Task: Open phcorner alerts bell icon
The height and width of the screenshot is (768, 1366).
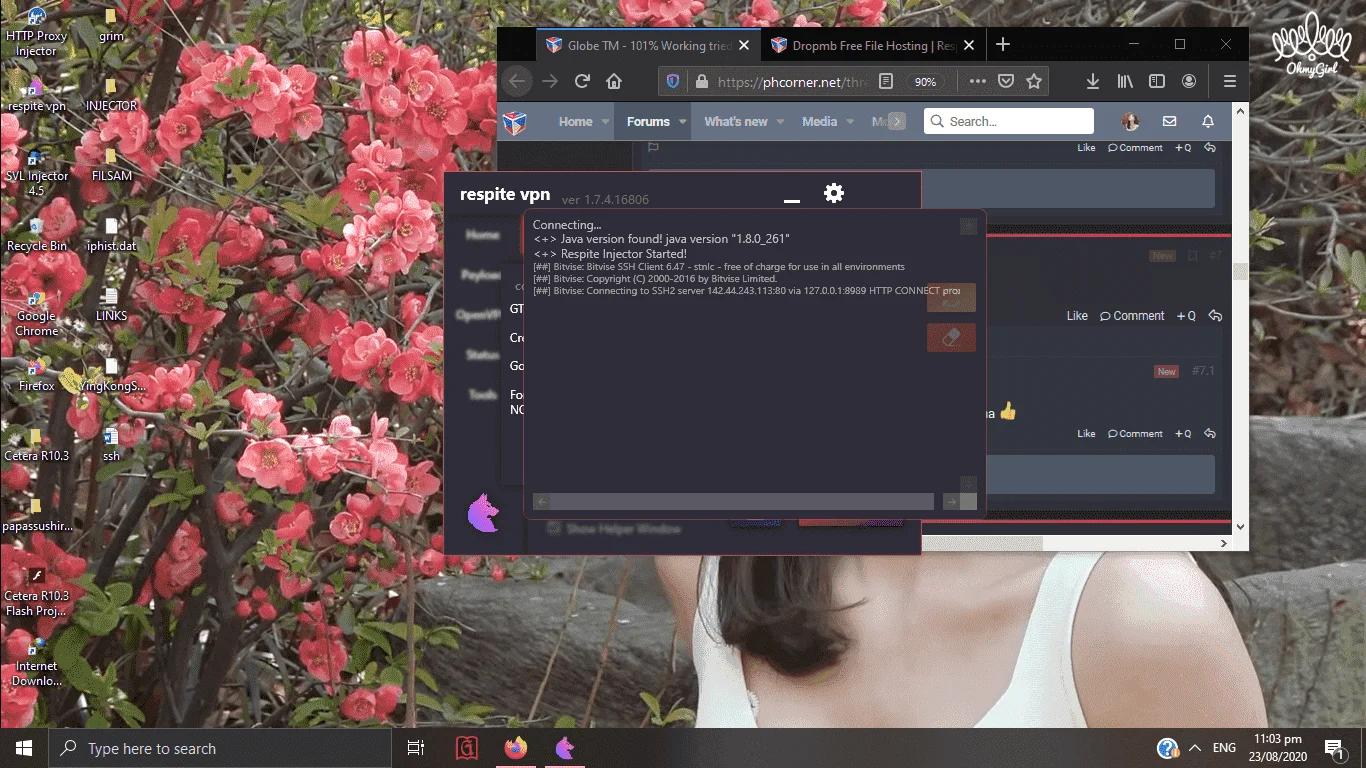Action: 1208,121
